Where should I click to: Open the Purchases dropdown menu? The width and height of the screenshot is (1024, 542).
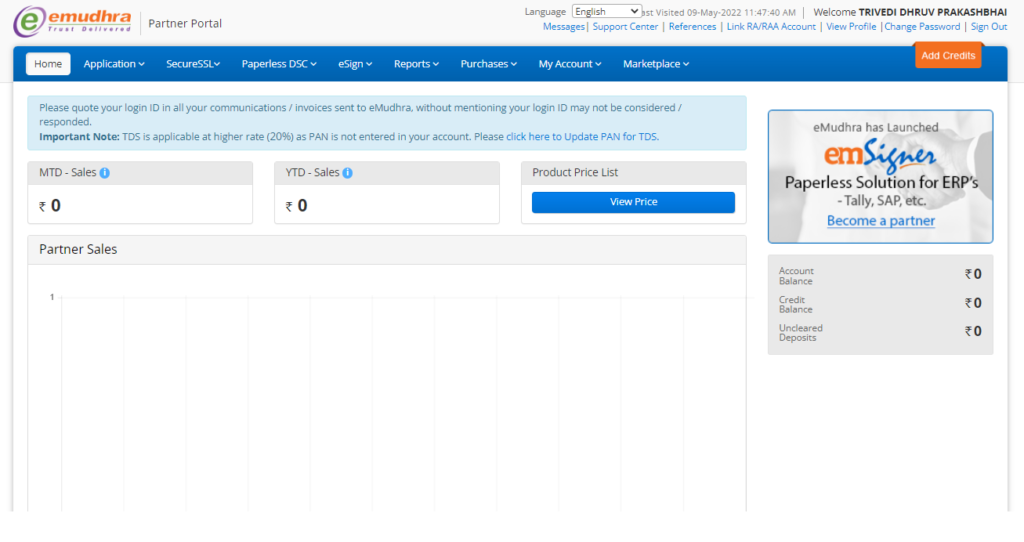point(488,64)
